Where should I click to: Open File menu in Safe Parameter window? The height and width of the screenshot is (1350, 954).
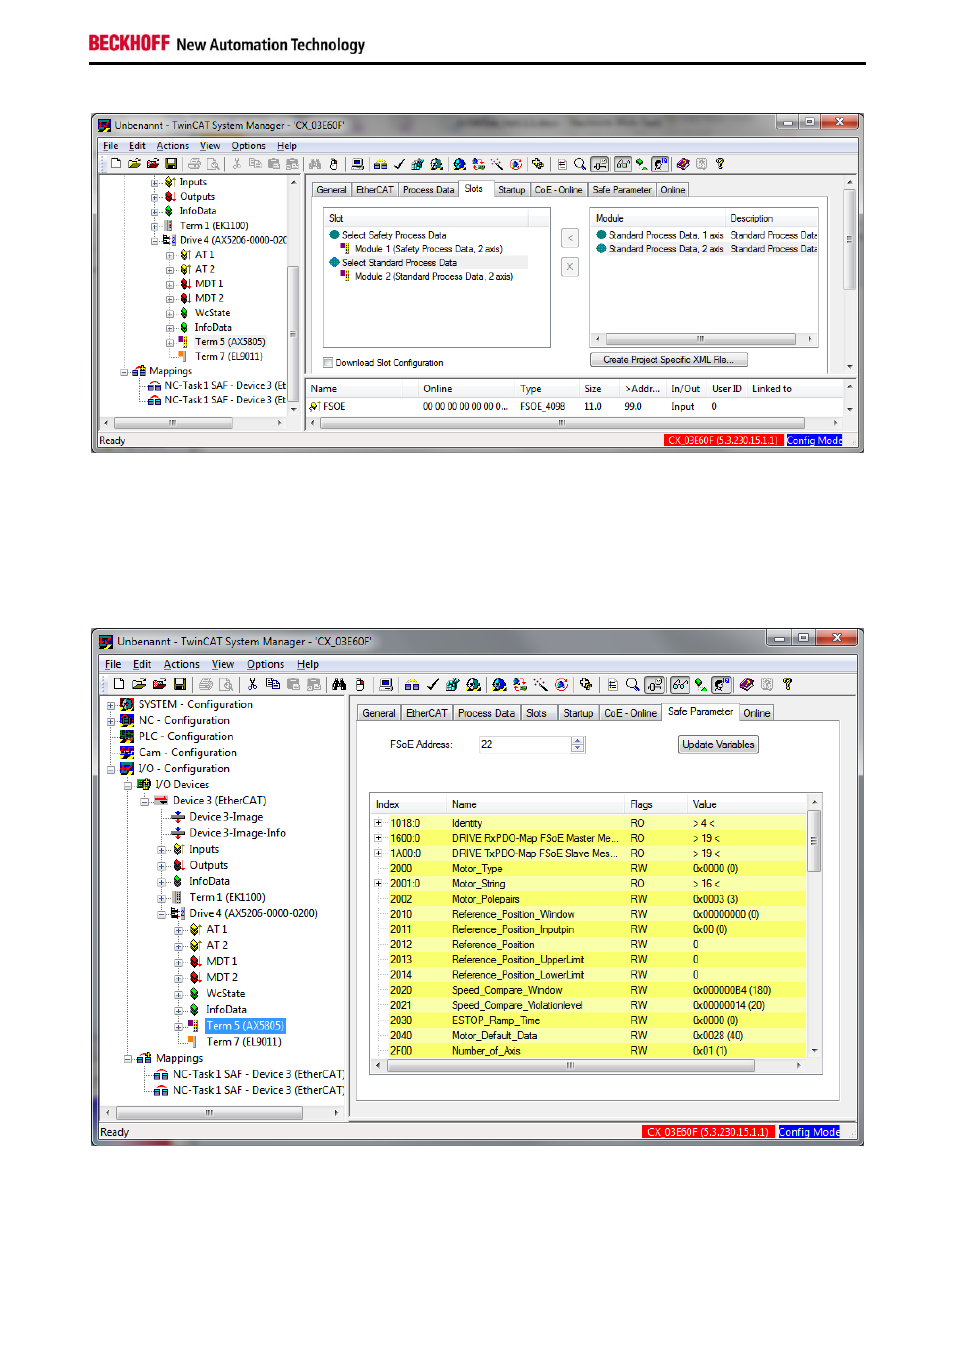tap(113, 664)
